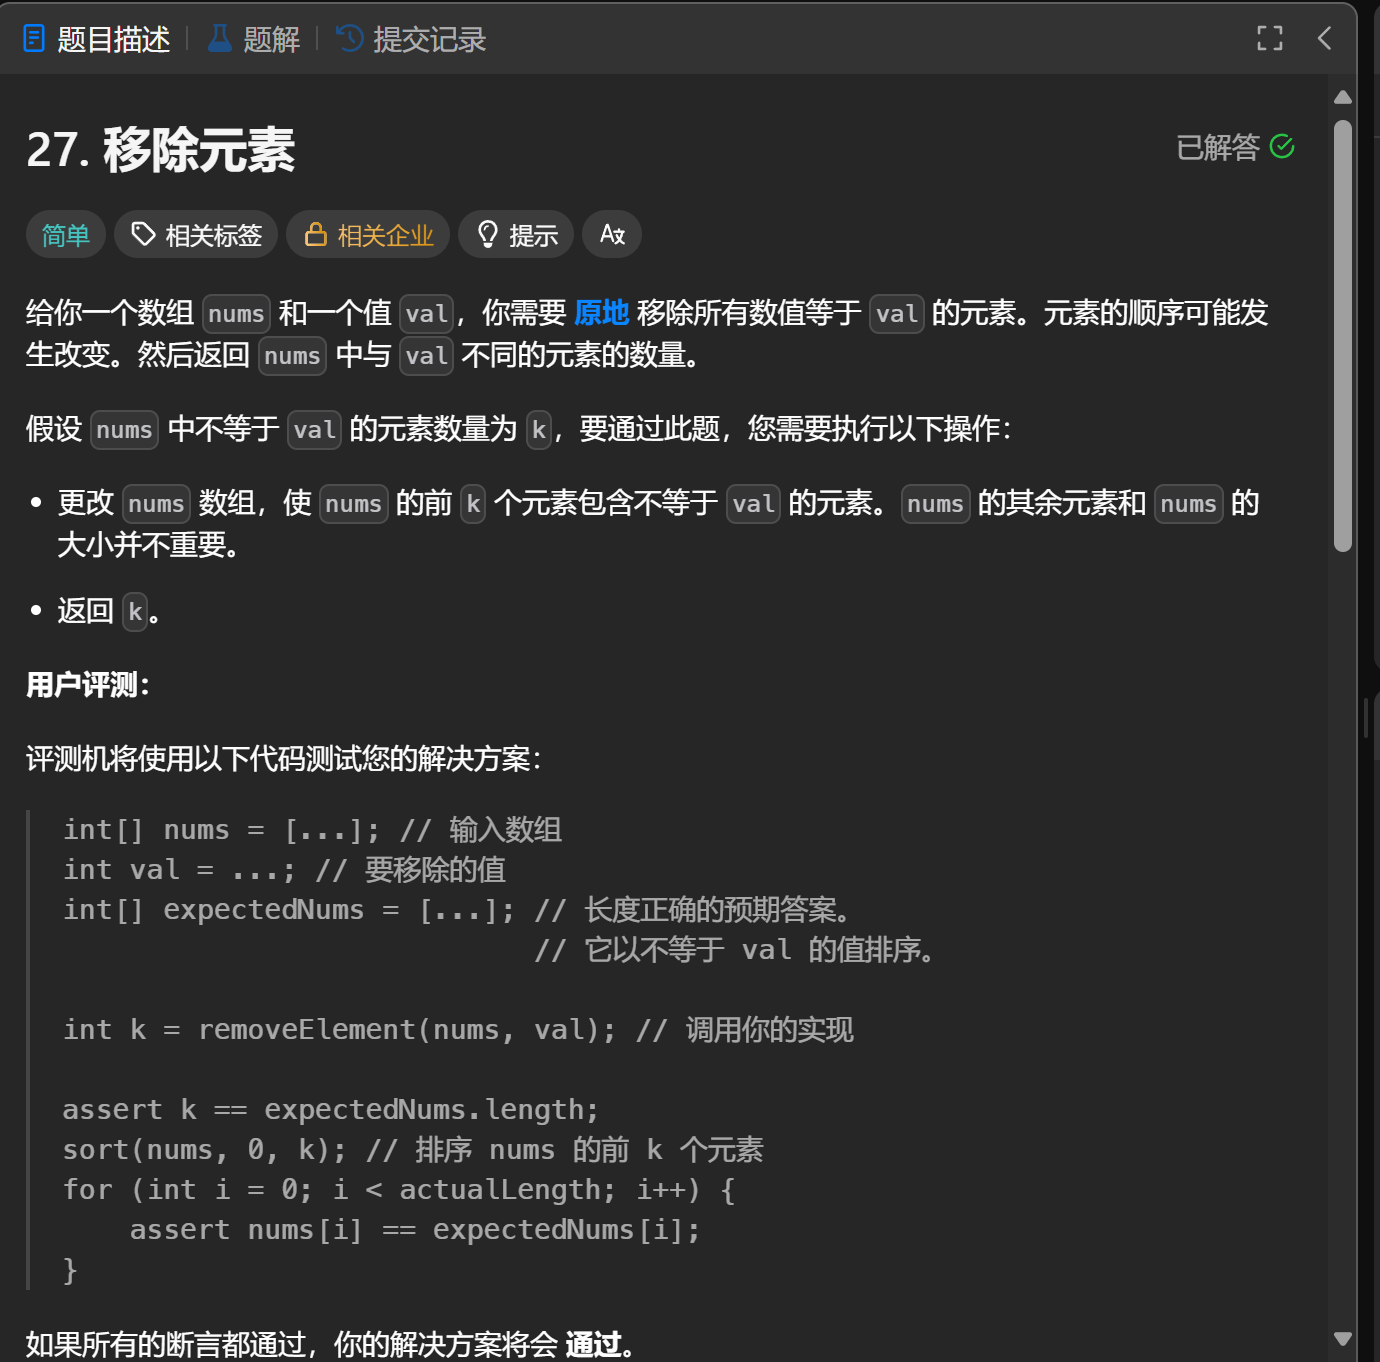Screen dimensions: 1380x1362
Task: Click the bold 通过 at the bottom
Action: 593,1345
